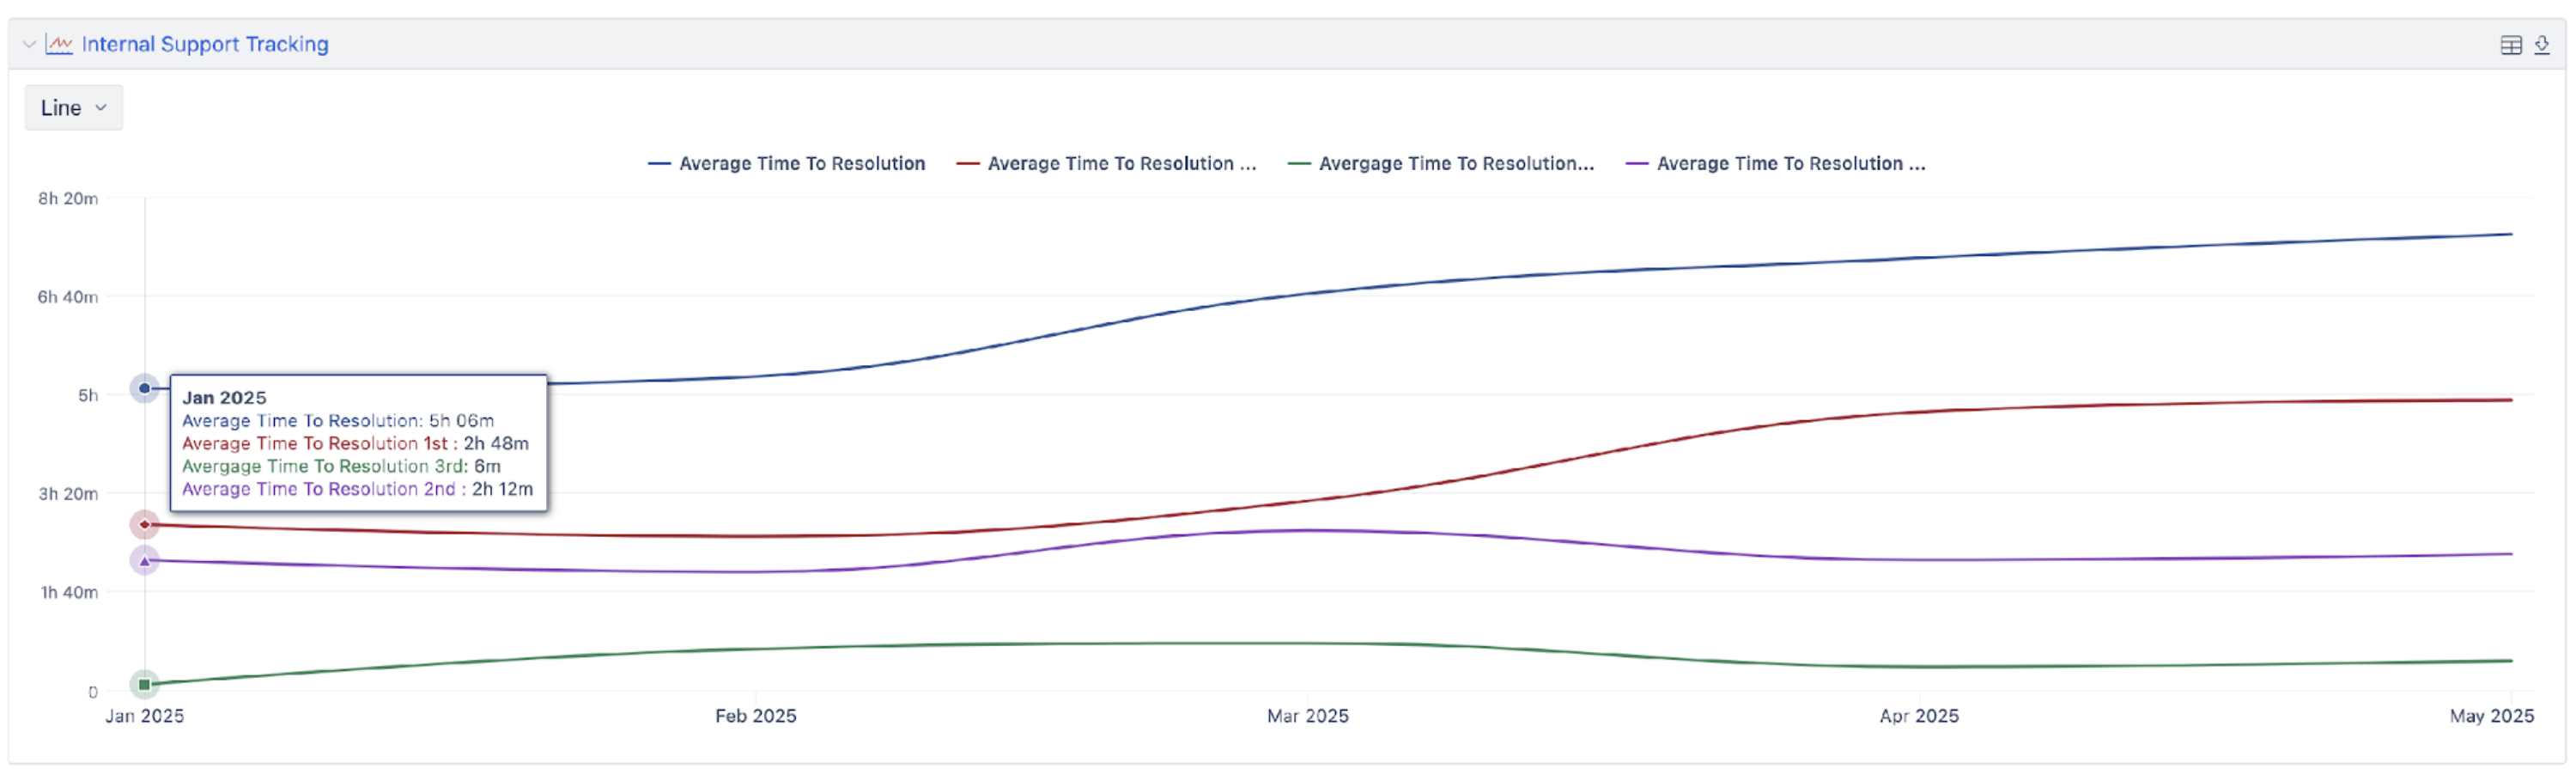Select the purple triangle data point marker
The height and width of the screenshot is (775, 2576).
(x=145, y=561)
